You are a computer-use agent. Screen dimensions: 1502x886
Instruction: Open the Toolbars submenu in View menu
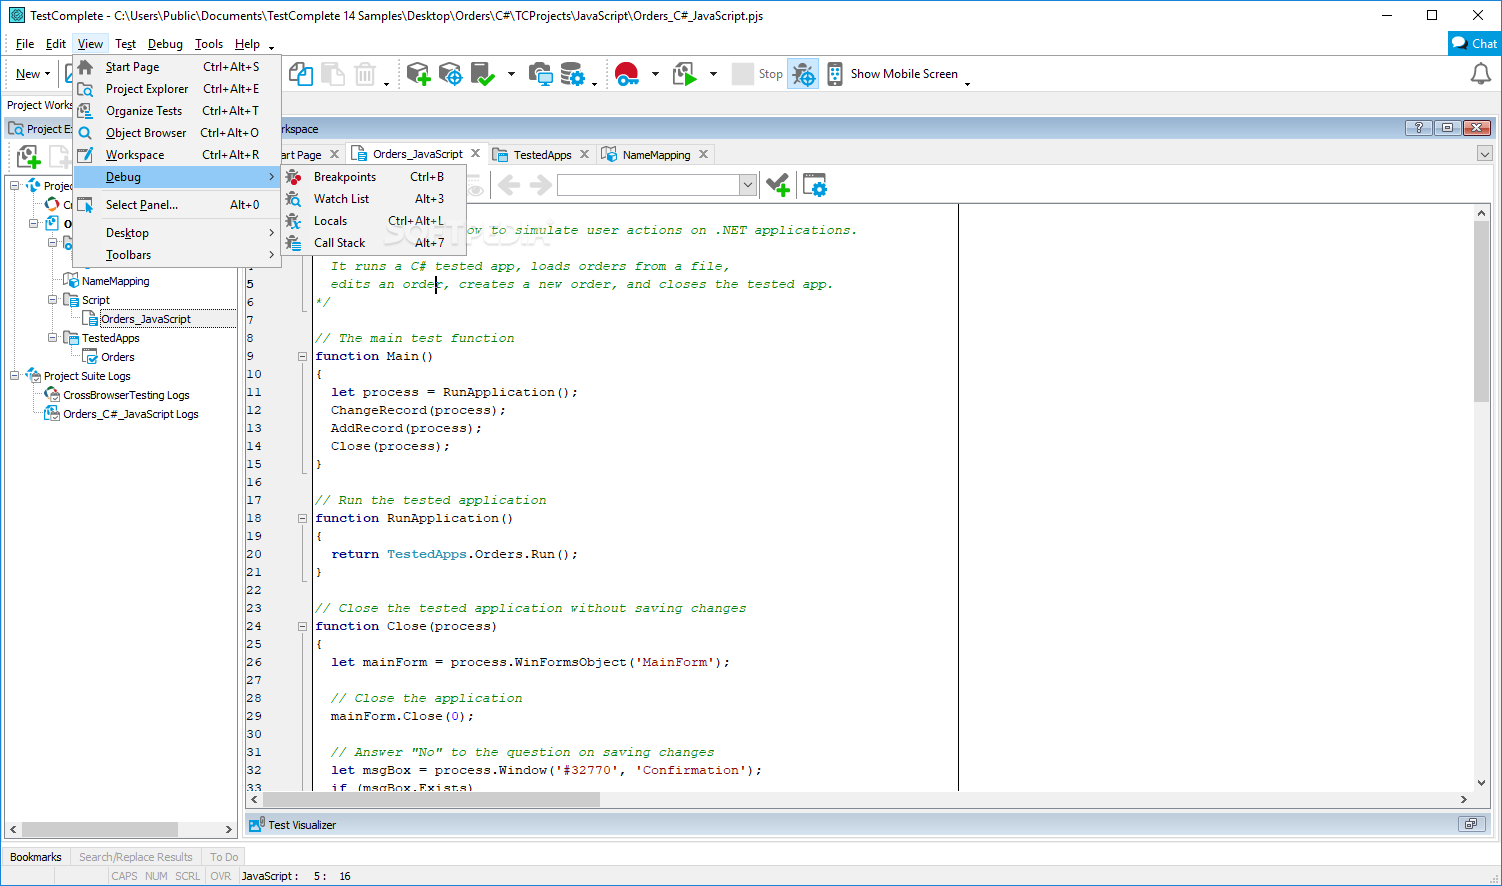[177, 255]
